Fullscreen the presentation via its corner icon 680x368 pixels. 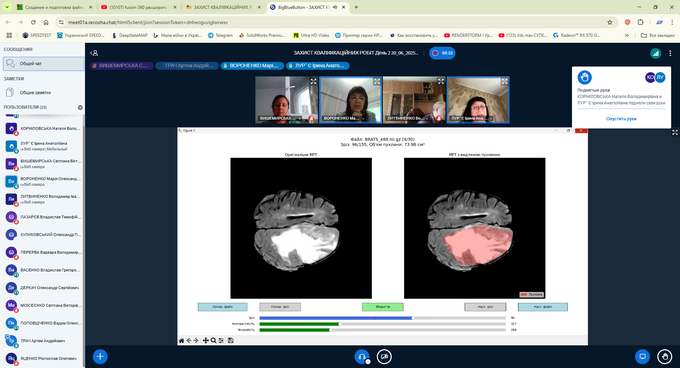pos(675,133)
